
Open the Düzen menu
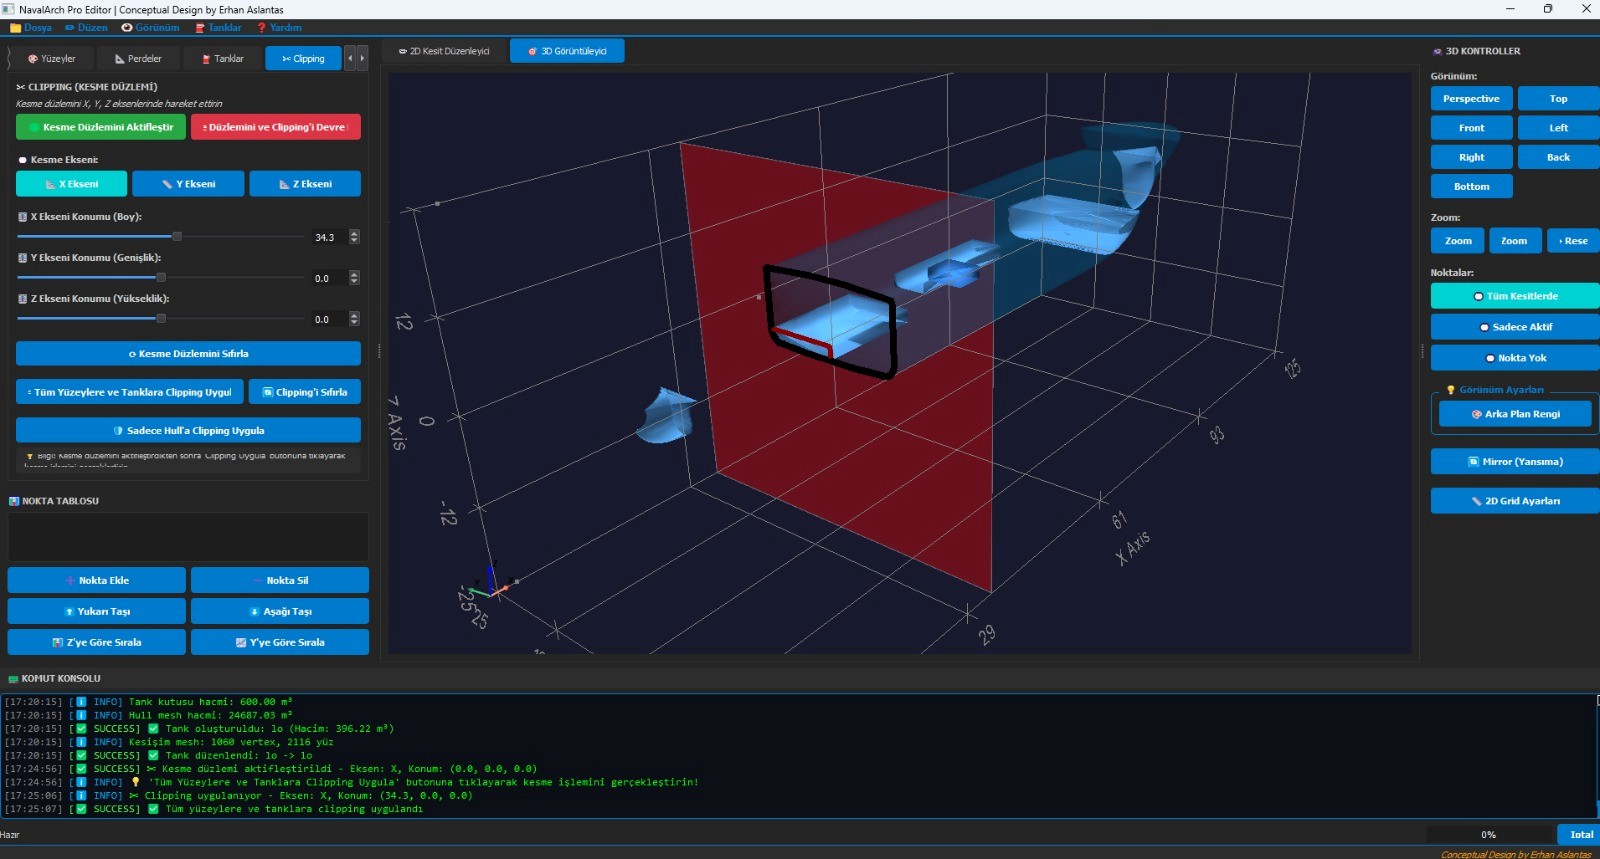click(86, 28)
